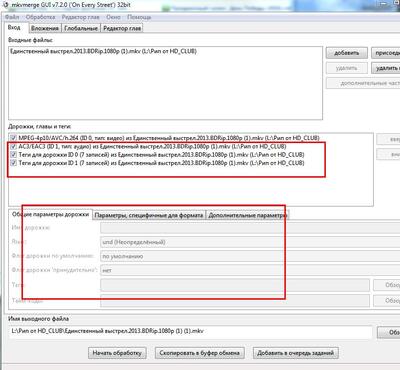Click the Обзор button beside Теги field
400x370 pixels.
tap(387, 285)
